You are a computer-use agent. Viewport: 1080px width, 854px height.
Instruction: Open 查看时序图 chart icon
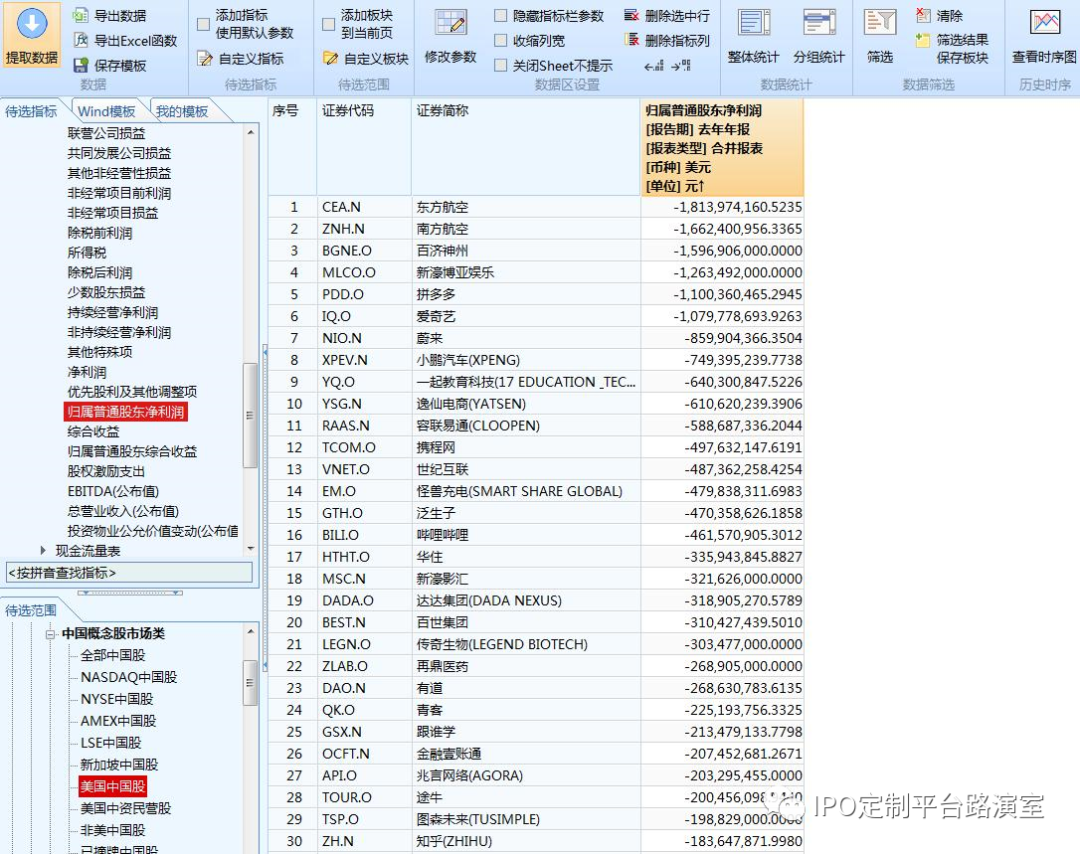click(1045, 23)
